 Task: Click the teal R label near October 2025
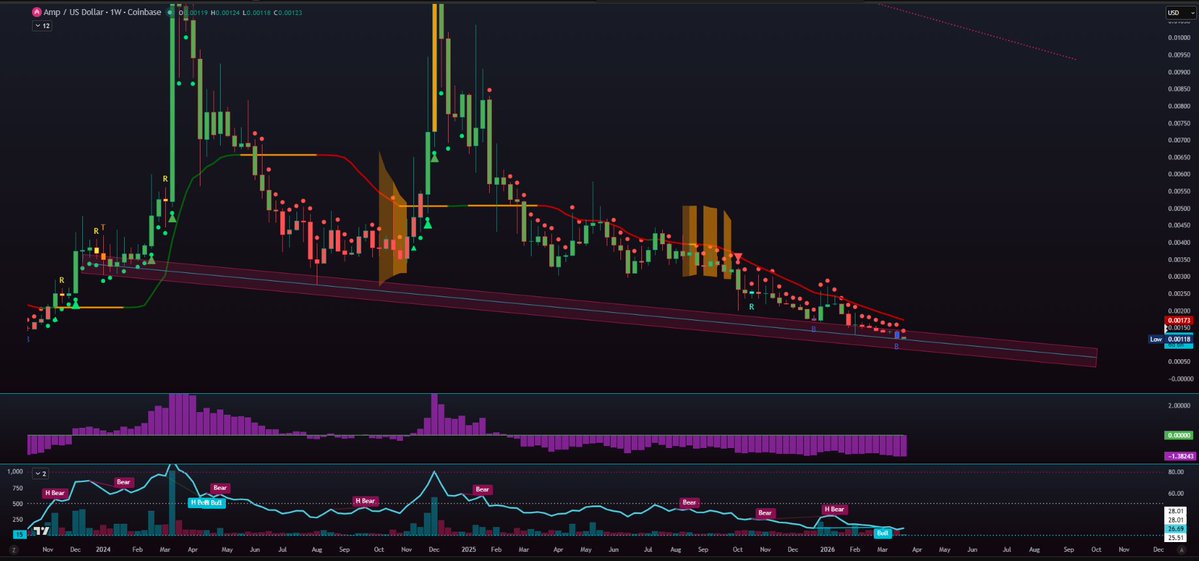pyautogui.click(x=752, y=306)
